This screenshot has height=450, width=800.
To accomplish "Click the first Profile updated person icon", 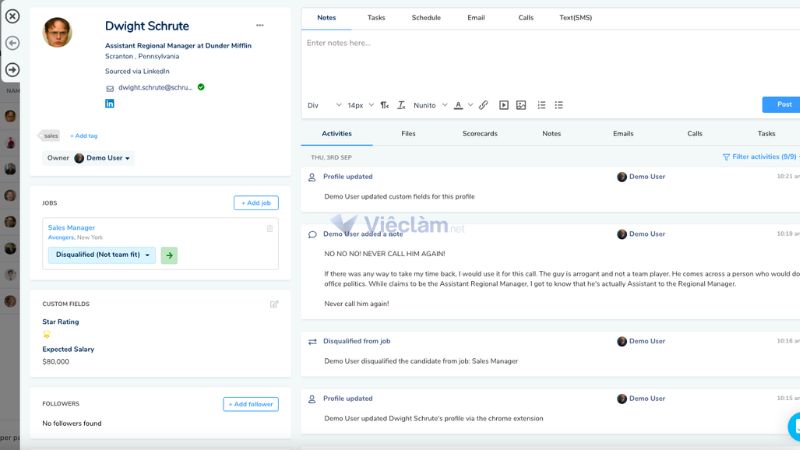I will click(x=312, y=177).
